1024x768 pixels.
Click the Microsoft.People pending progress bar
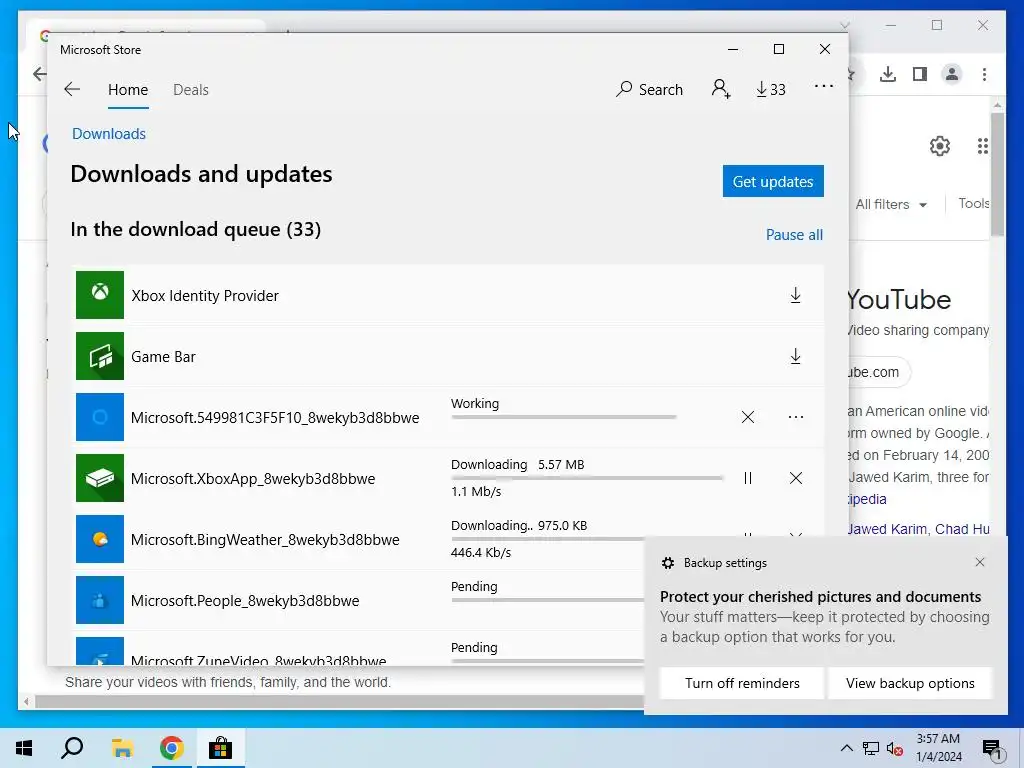[547, 600]
